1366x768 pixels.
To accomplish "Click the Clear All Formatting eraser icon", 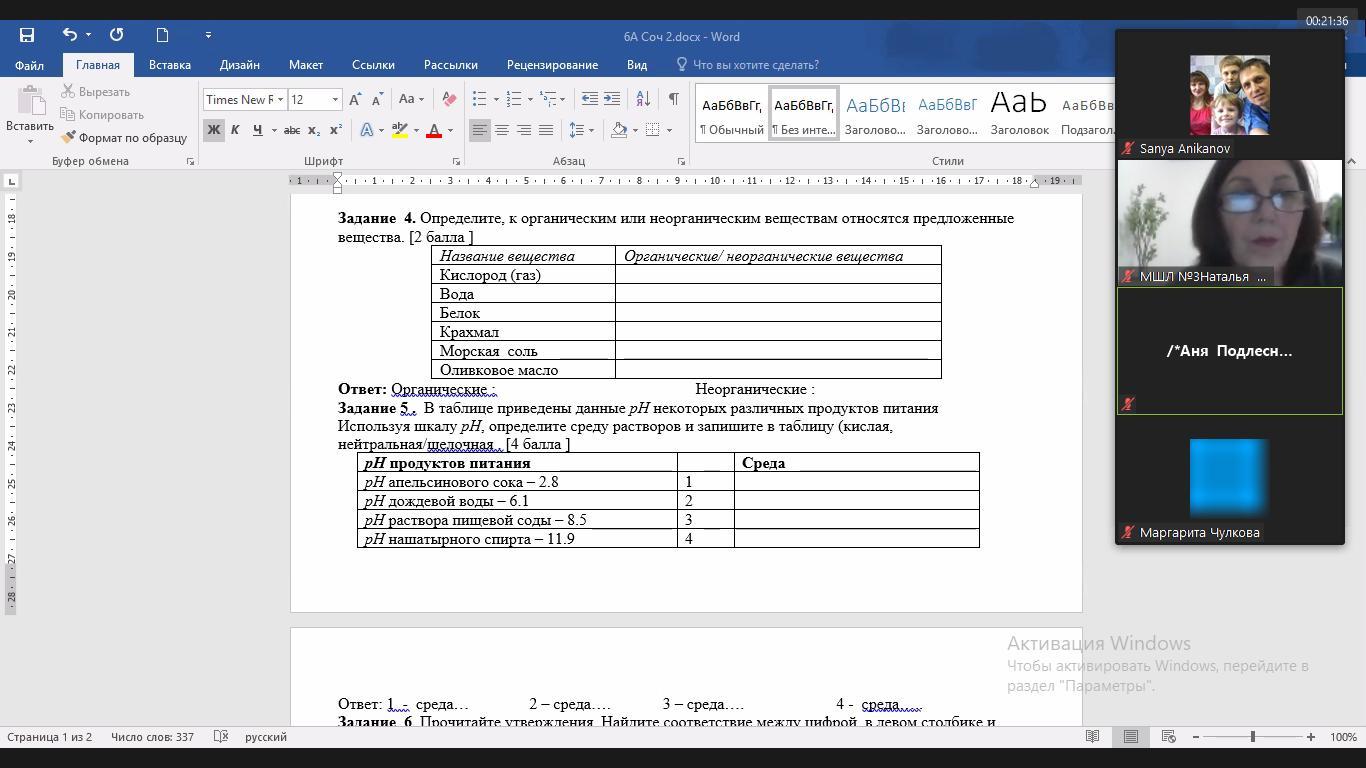I will coord(449,99).
